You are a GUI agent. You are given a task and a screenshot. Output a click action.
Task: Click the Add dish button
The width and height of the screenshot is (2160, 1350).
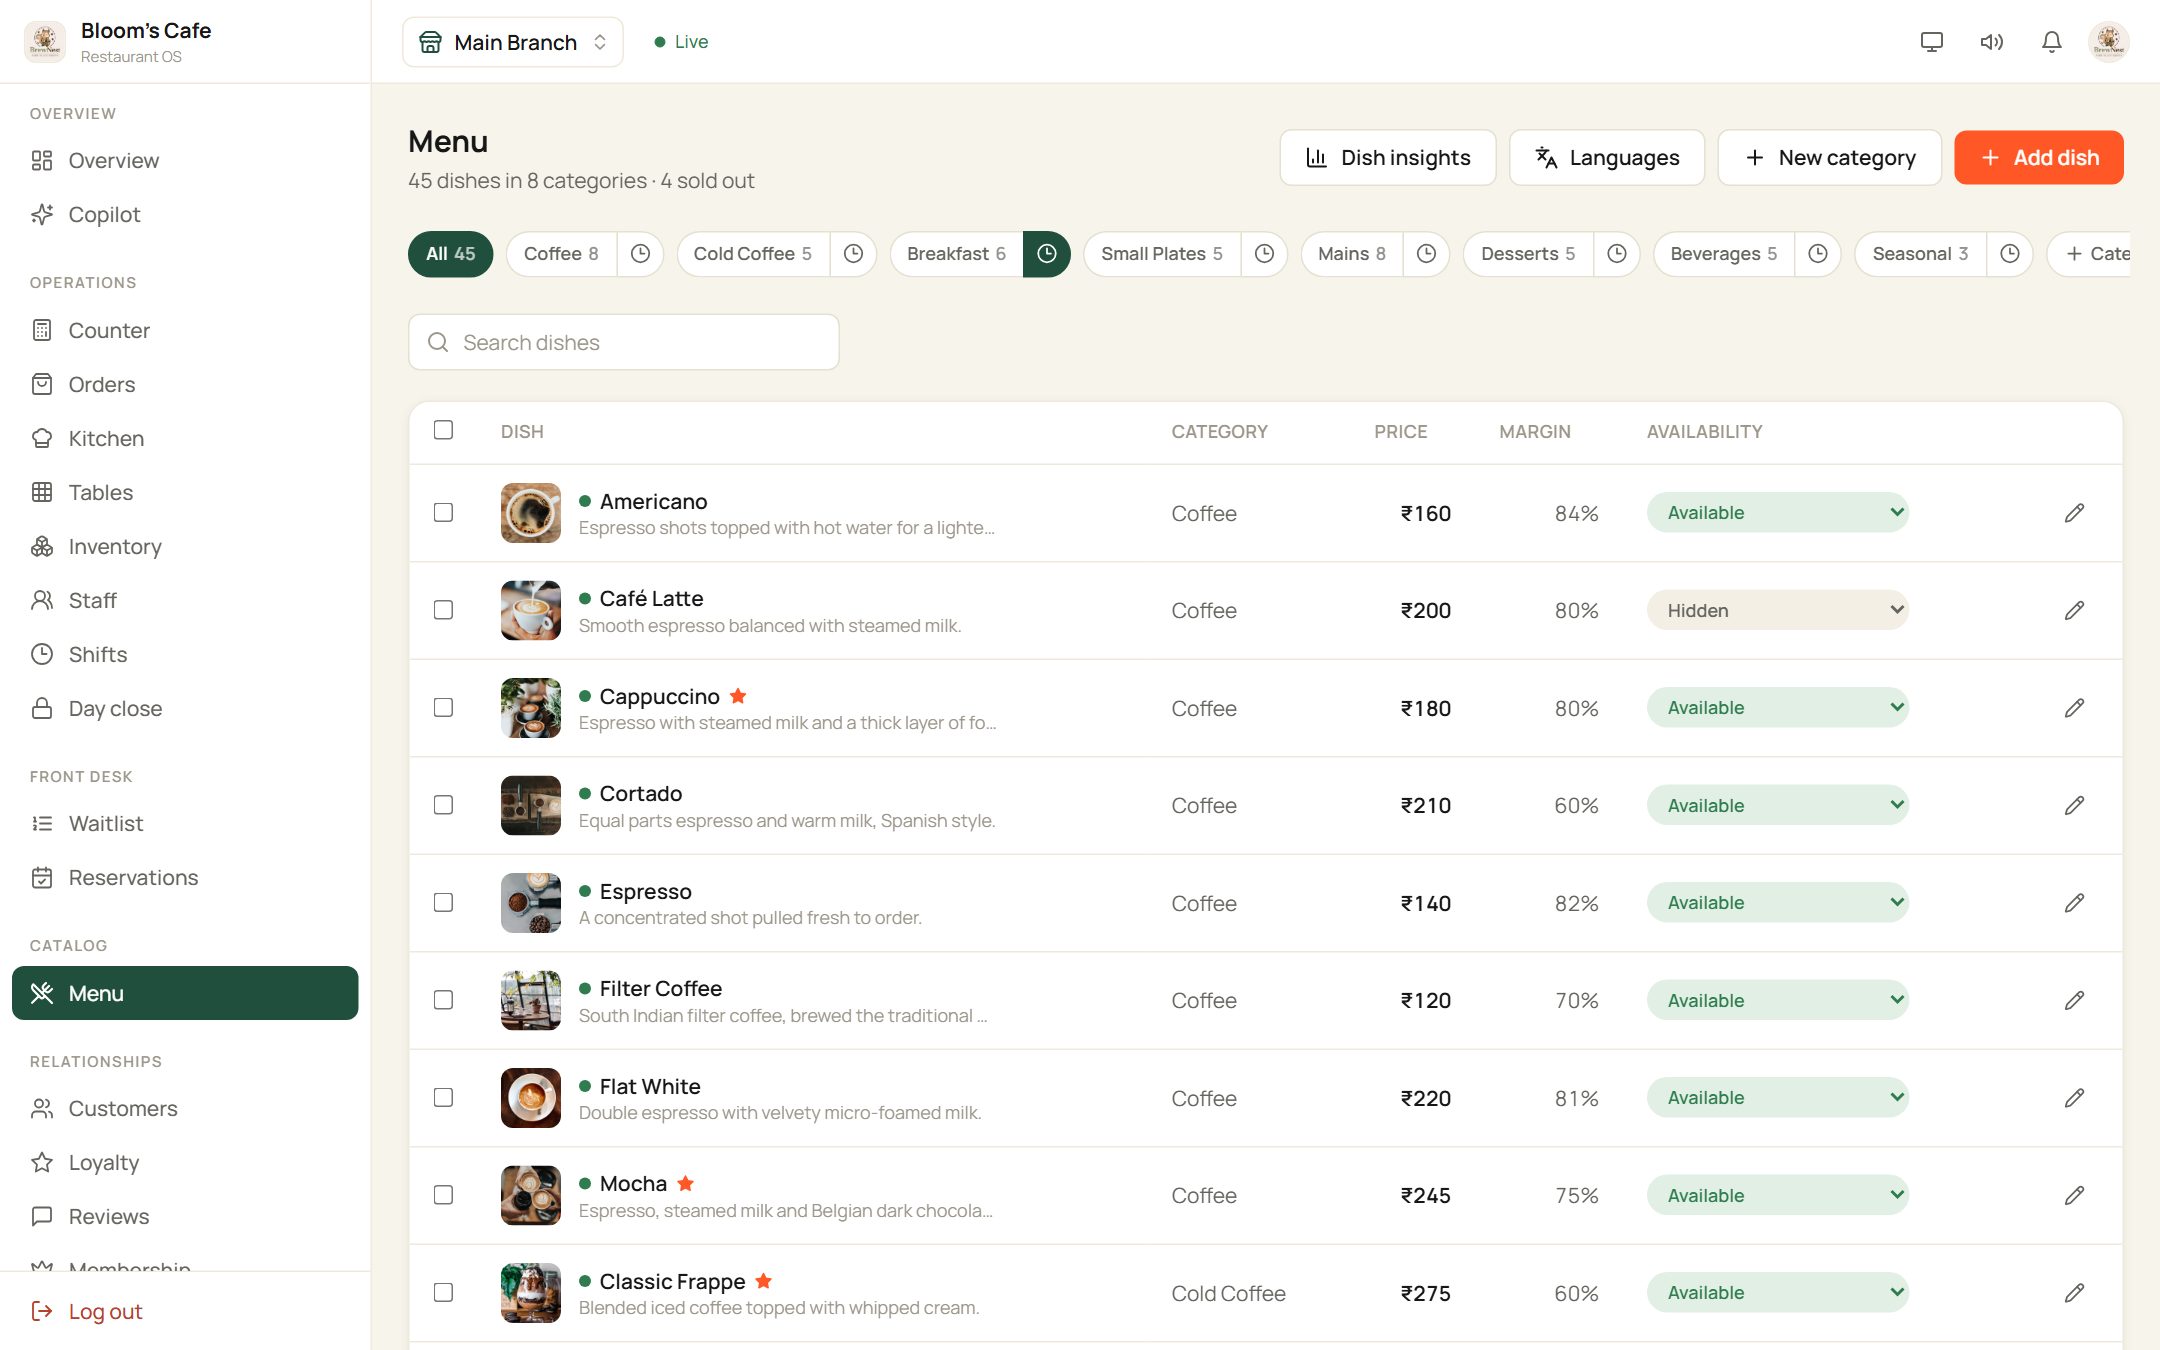coord(2038,157)
